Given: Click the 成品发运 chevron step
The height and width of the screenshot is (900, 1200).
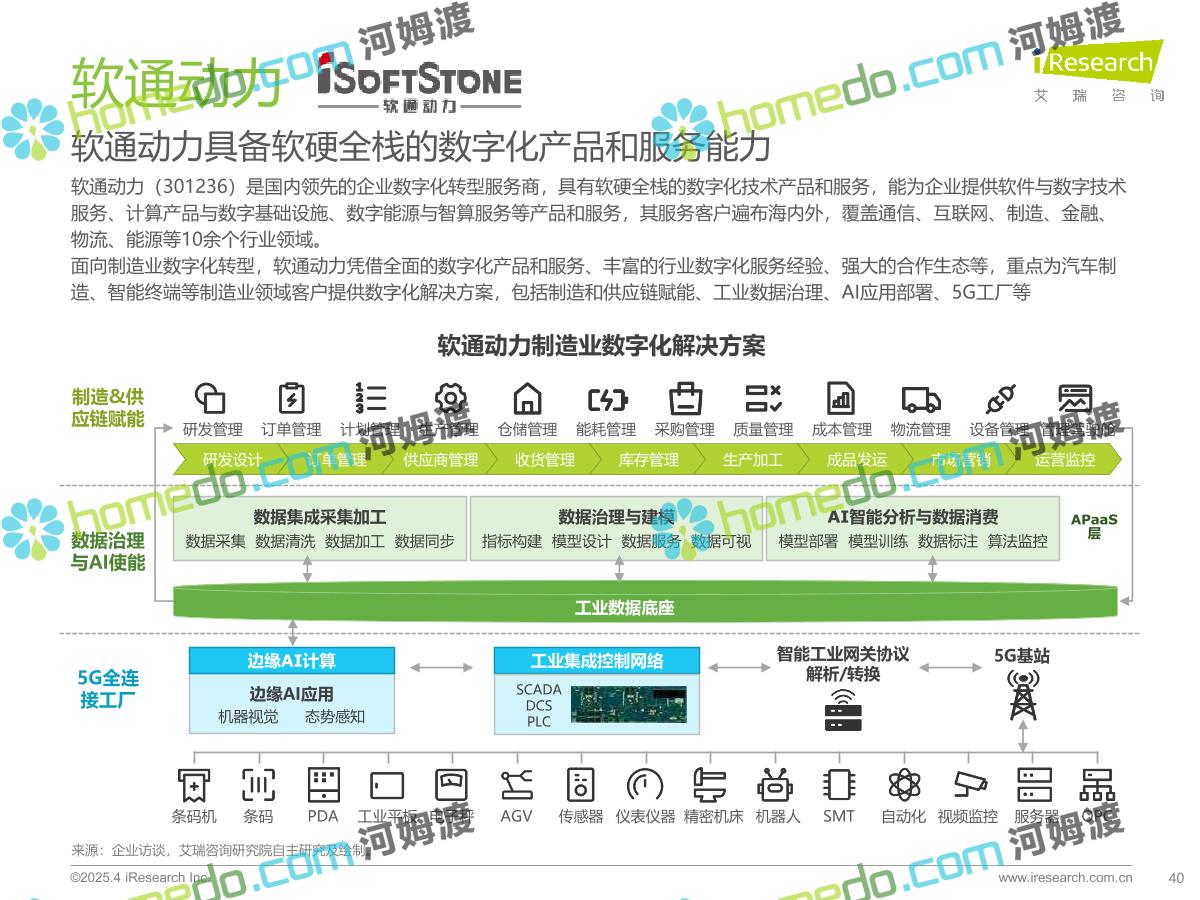Looking at the screenshot, I should pos(857,460).
